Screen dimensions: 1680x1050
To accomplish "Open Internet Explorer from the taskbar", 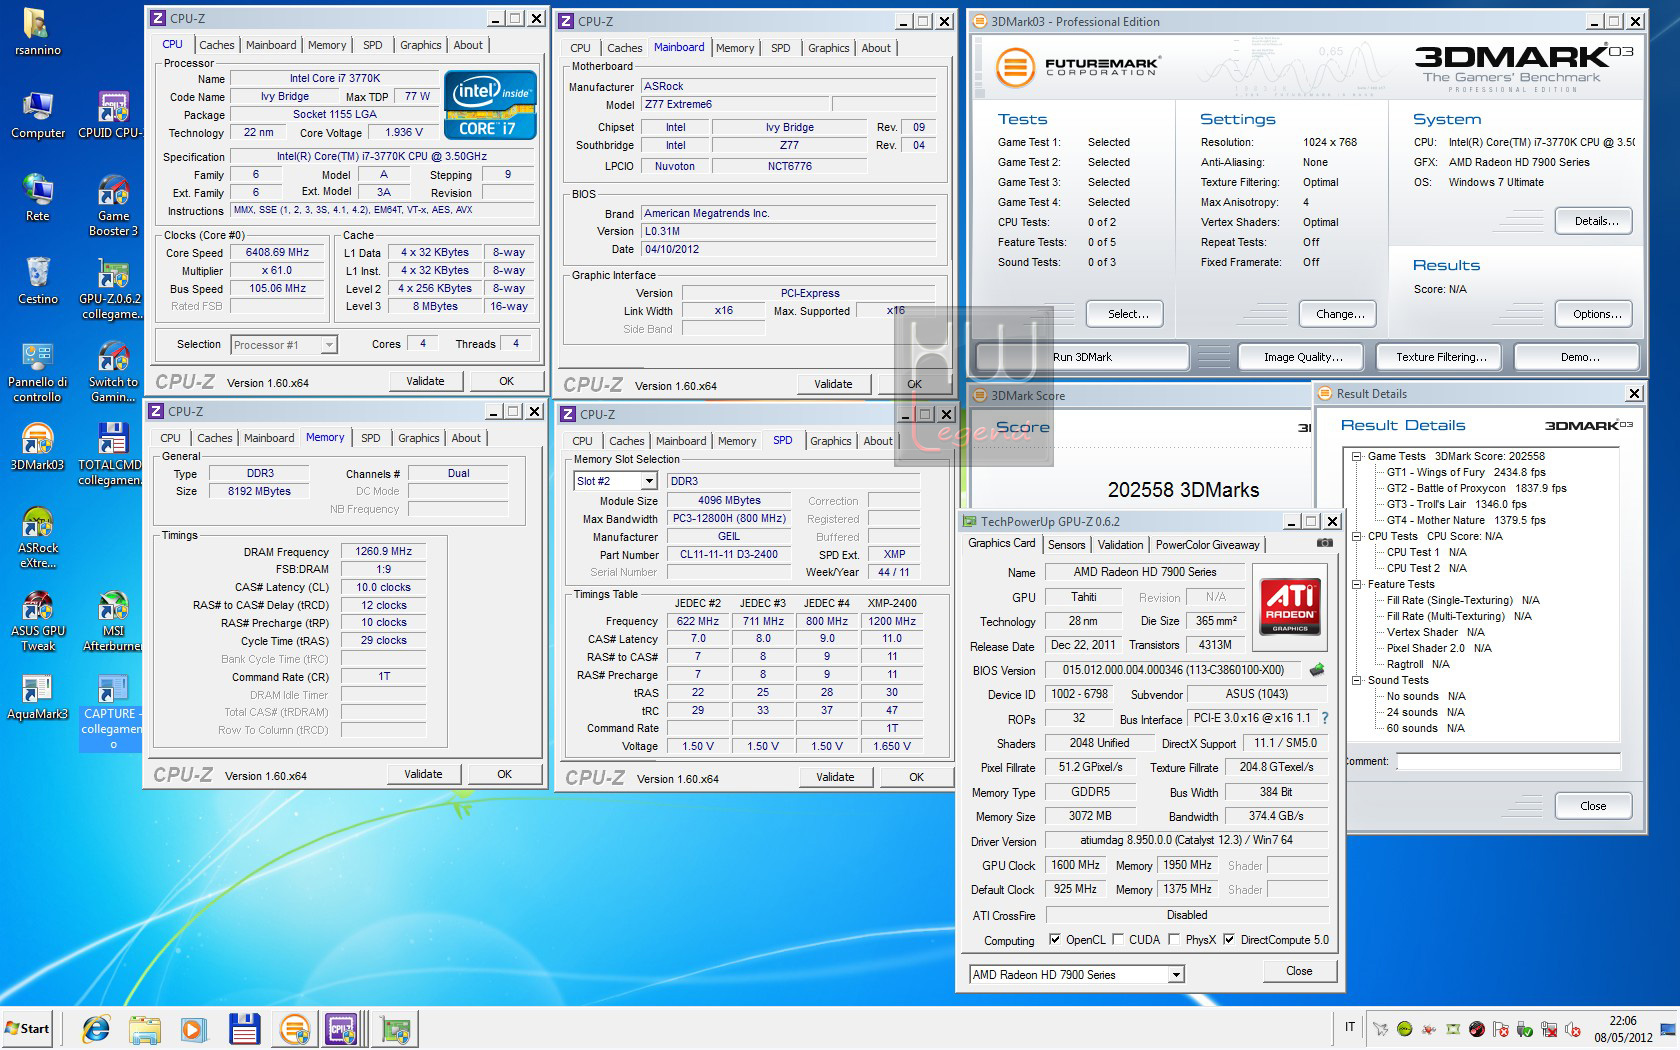I will tap(96, 1028).
